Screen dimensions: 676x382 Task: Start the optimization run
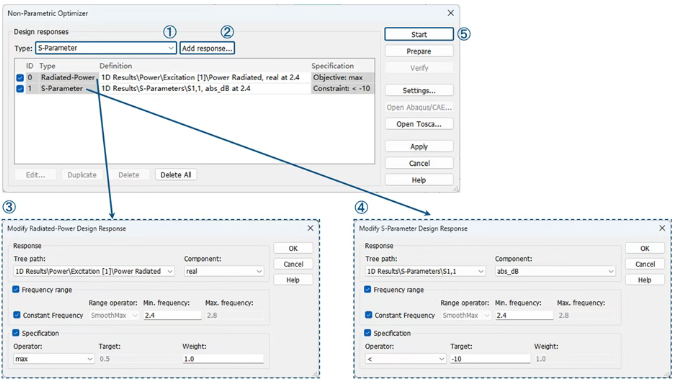point(419,34)
